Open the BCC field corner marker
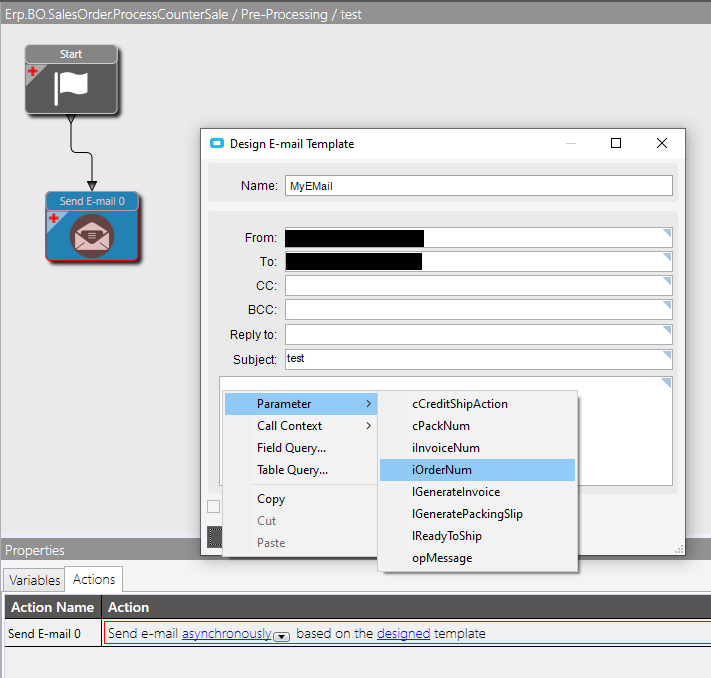Viewport: 711px width, 678px height. tap(667, 304)
